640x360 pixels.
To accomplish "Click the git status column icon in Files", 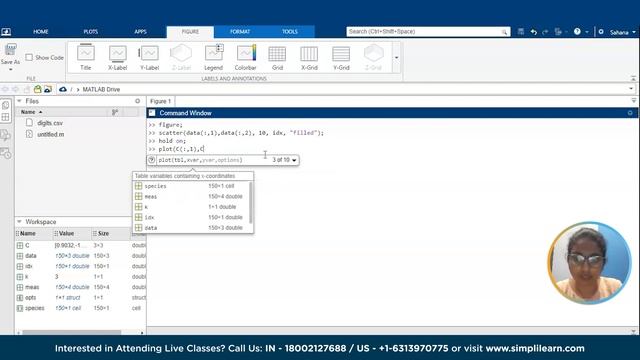I will click(115, 112).
